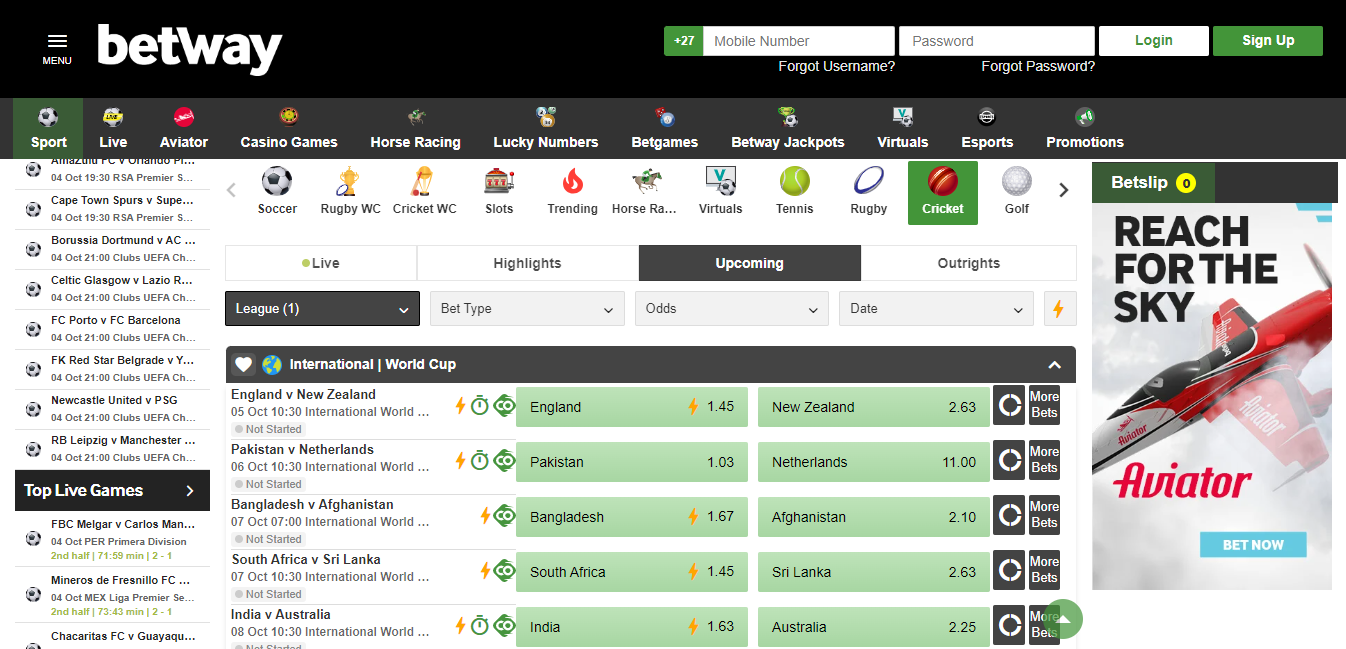Click stopwatch icon in England v New Zealand row
This screenshot has width=1346, height=649.
[480, 405]
